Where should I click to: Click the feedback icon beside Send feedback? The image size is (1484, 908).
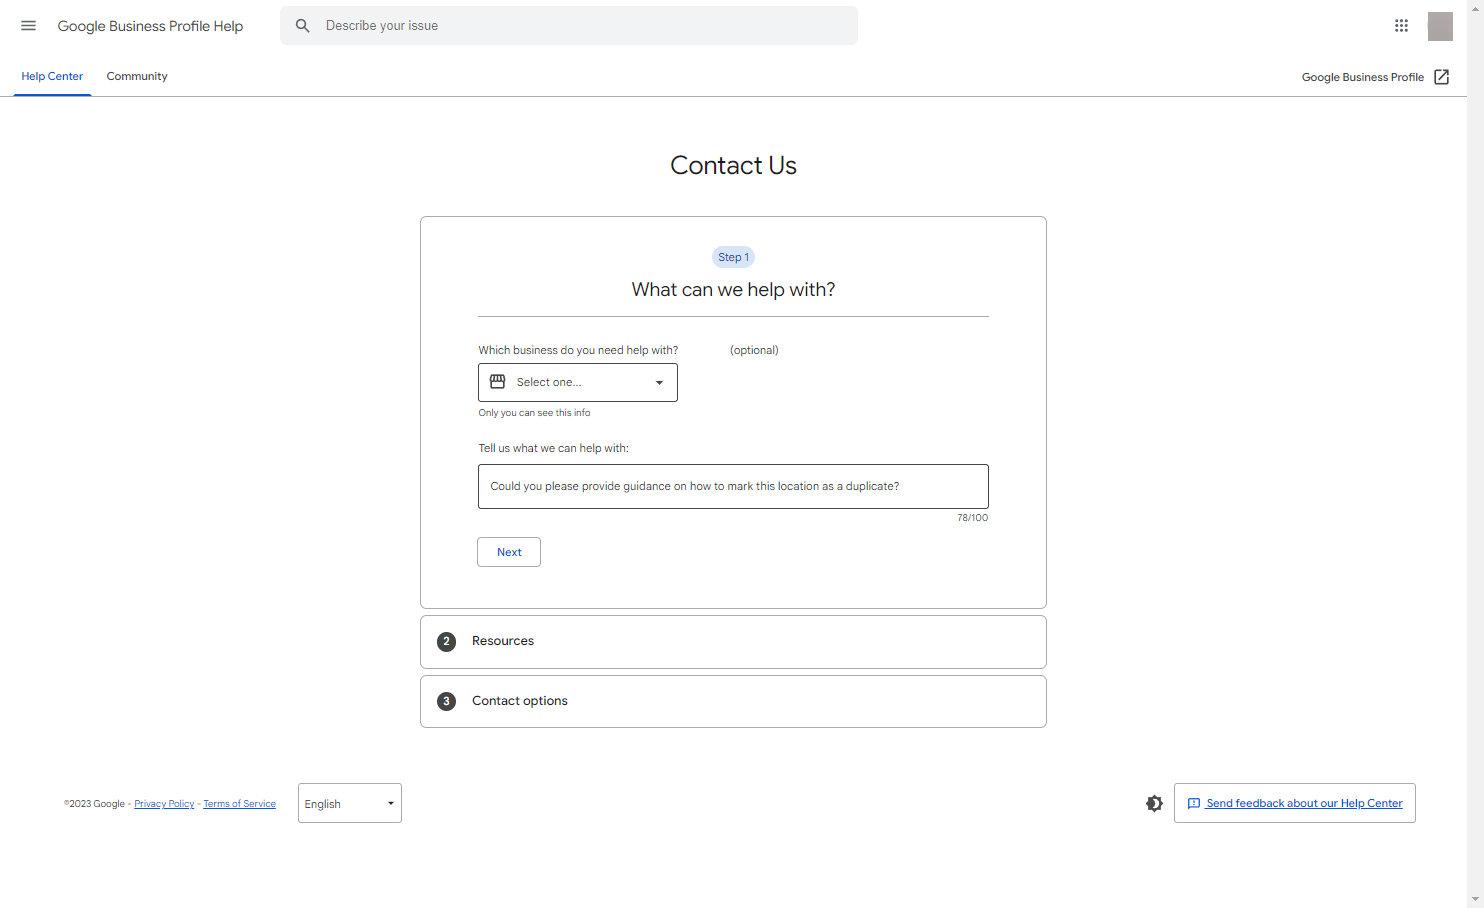(1193, 803)
